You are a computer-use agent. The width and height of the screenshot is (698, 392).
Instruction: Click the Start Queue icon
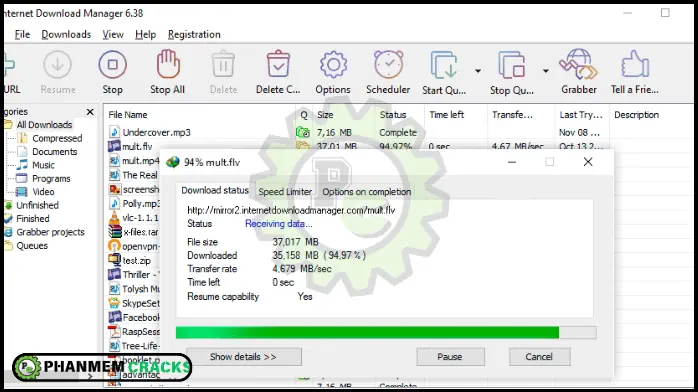(444, 65)
